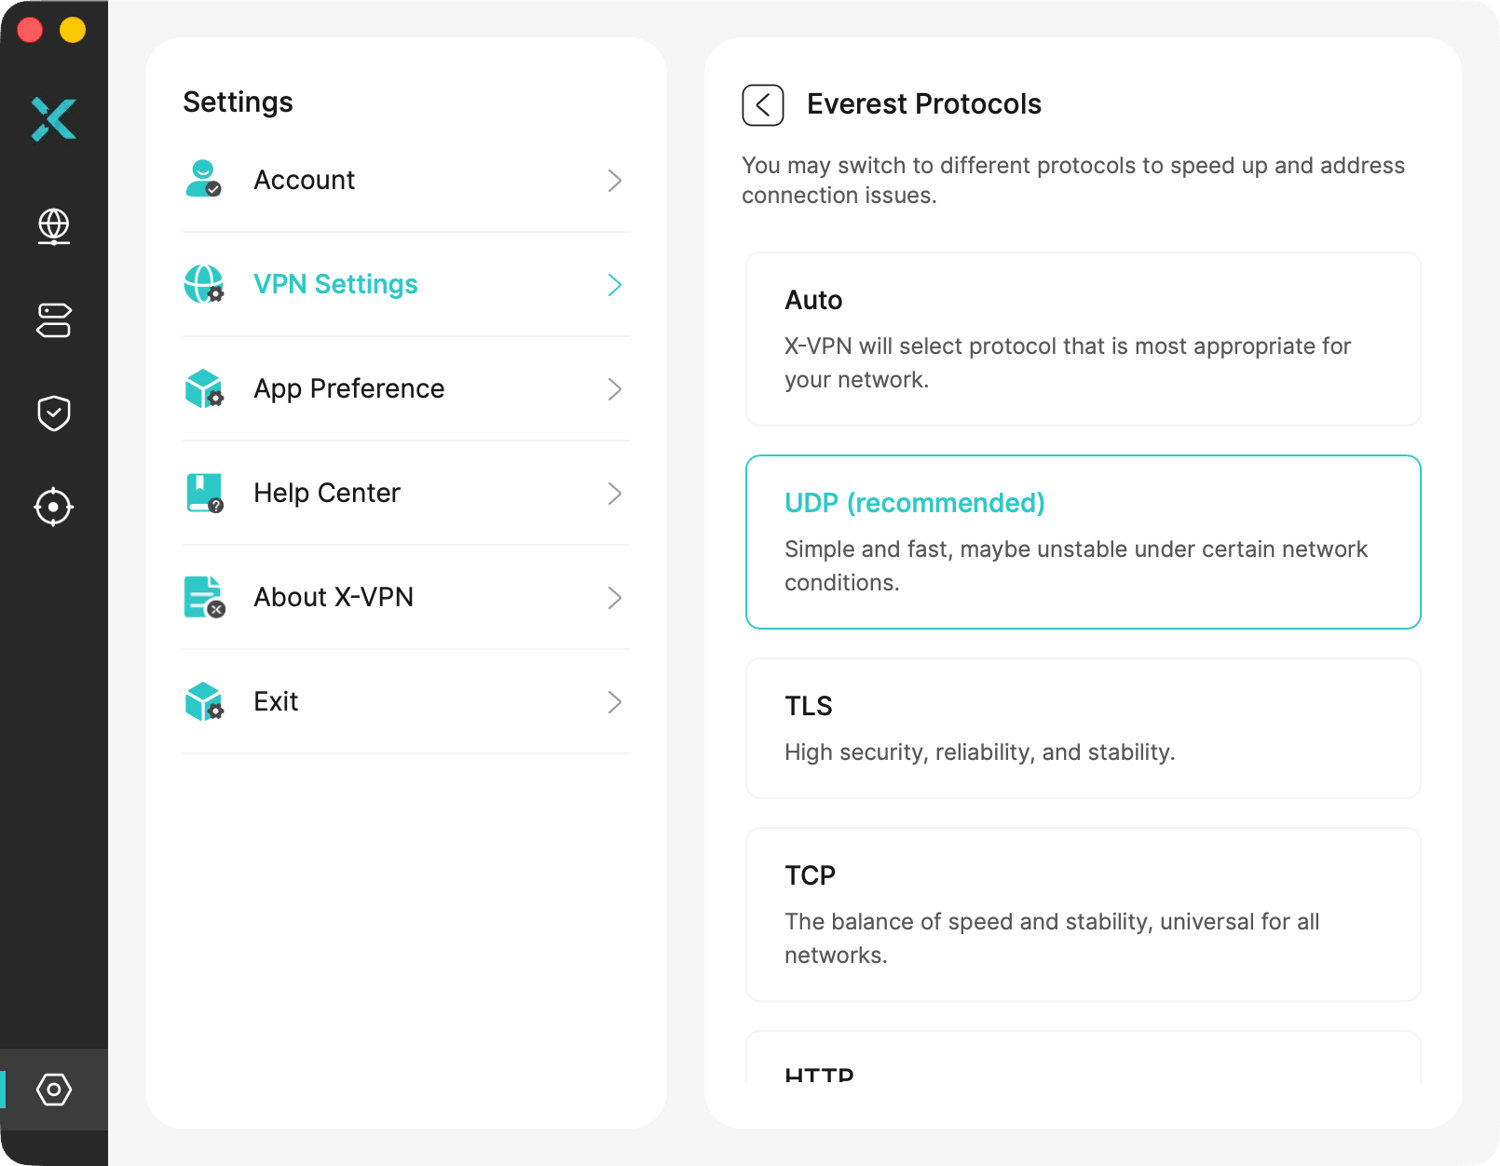Click the Exit entry in settings
The width and height of the screenshot is (1500, 1166).
pyautogui.click(x=406, y=702)
